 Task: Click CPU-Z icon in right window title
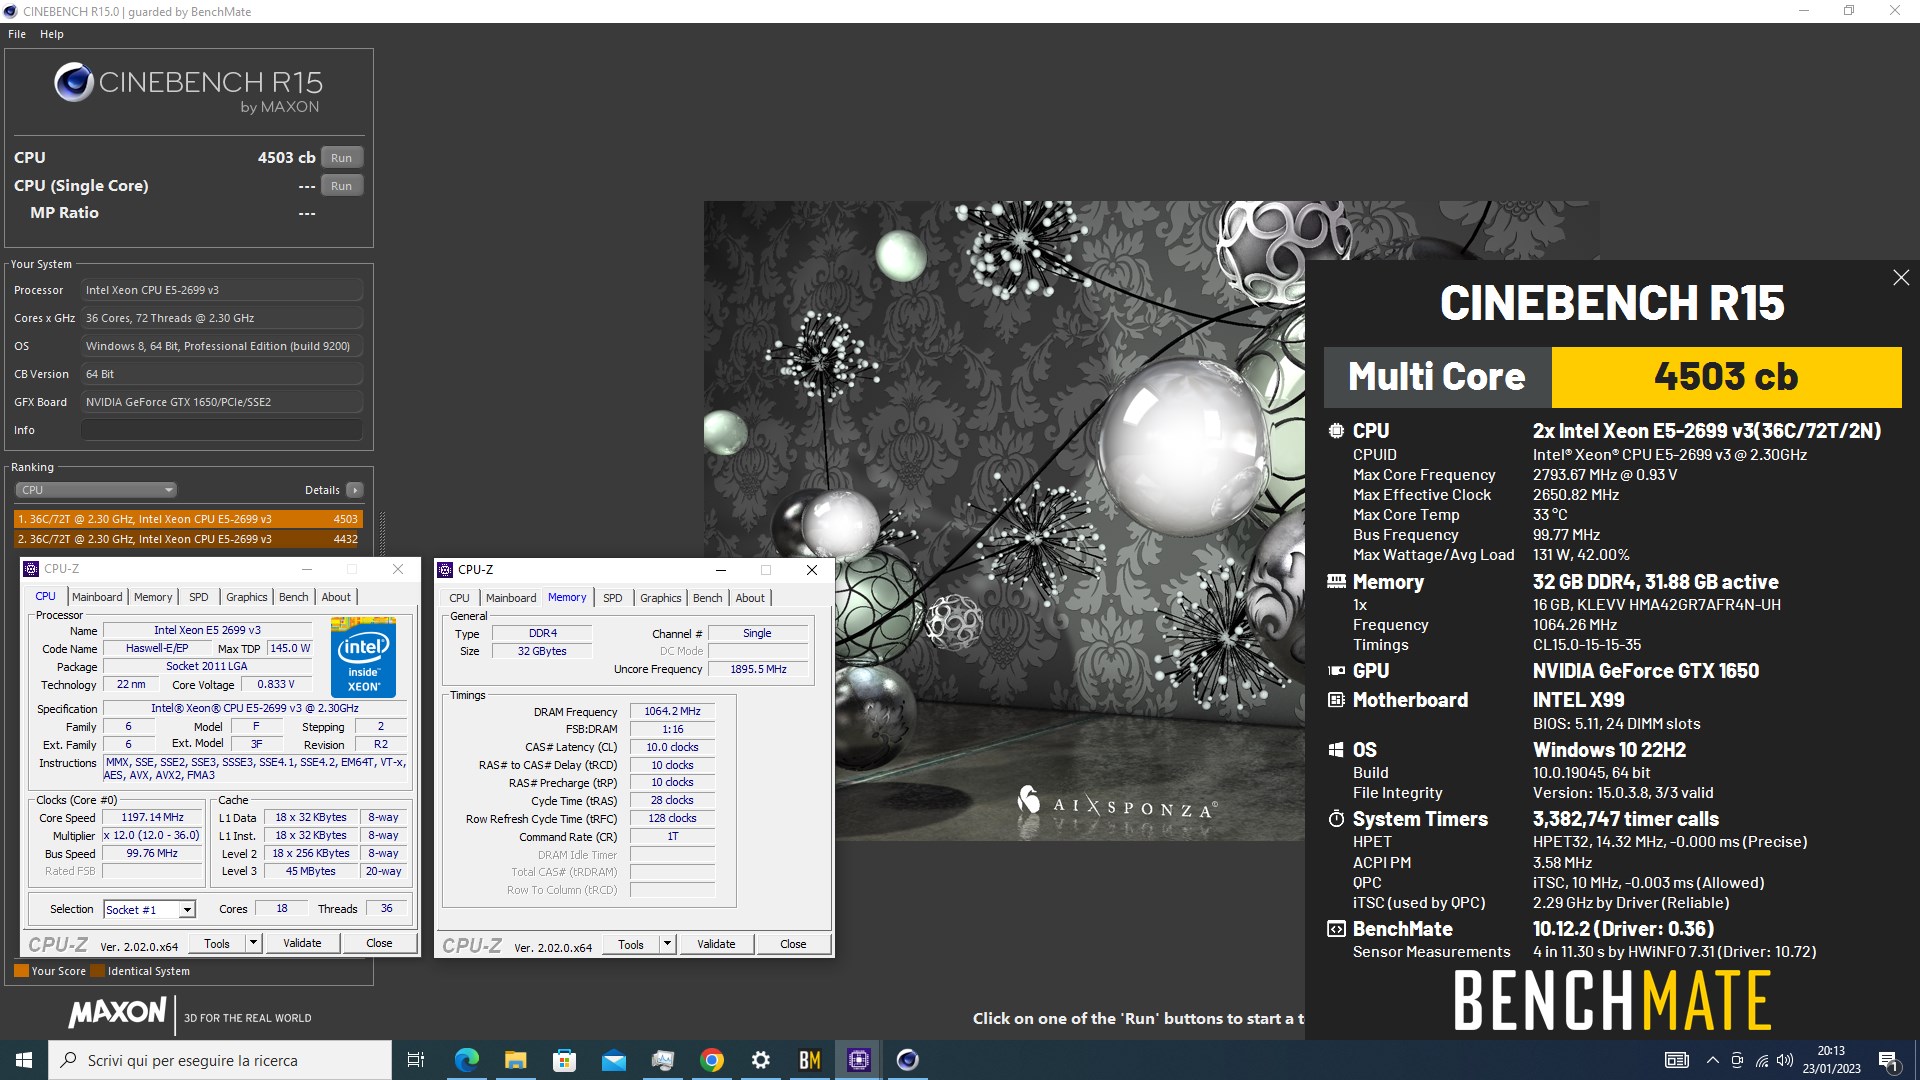(445, 570)
